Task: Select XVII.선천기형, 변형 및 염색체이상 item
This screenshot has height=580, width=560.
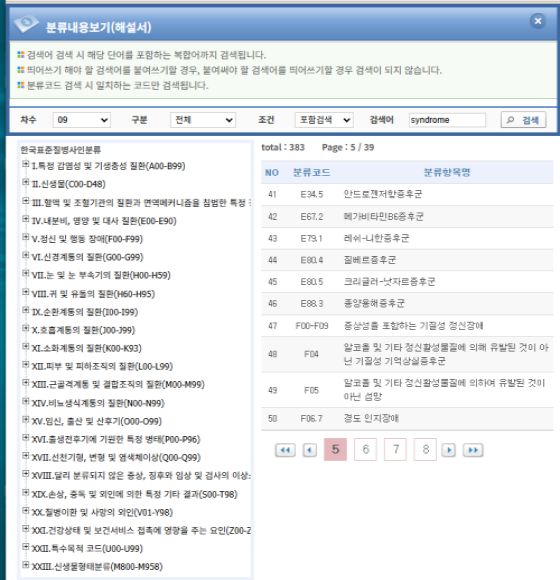Action: pos(116,457)
